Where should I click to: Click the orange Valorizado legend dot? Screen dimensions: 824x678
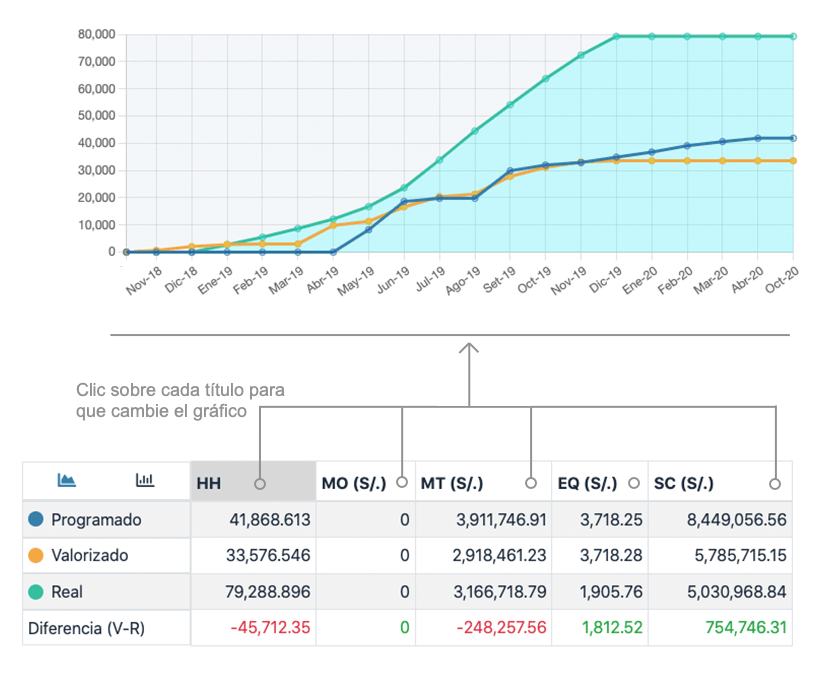(36, 555)
